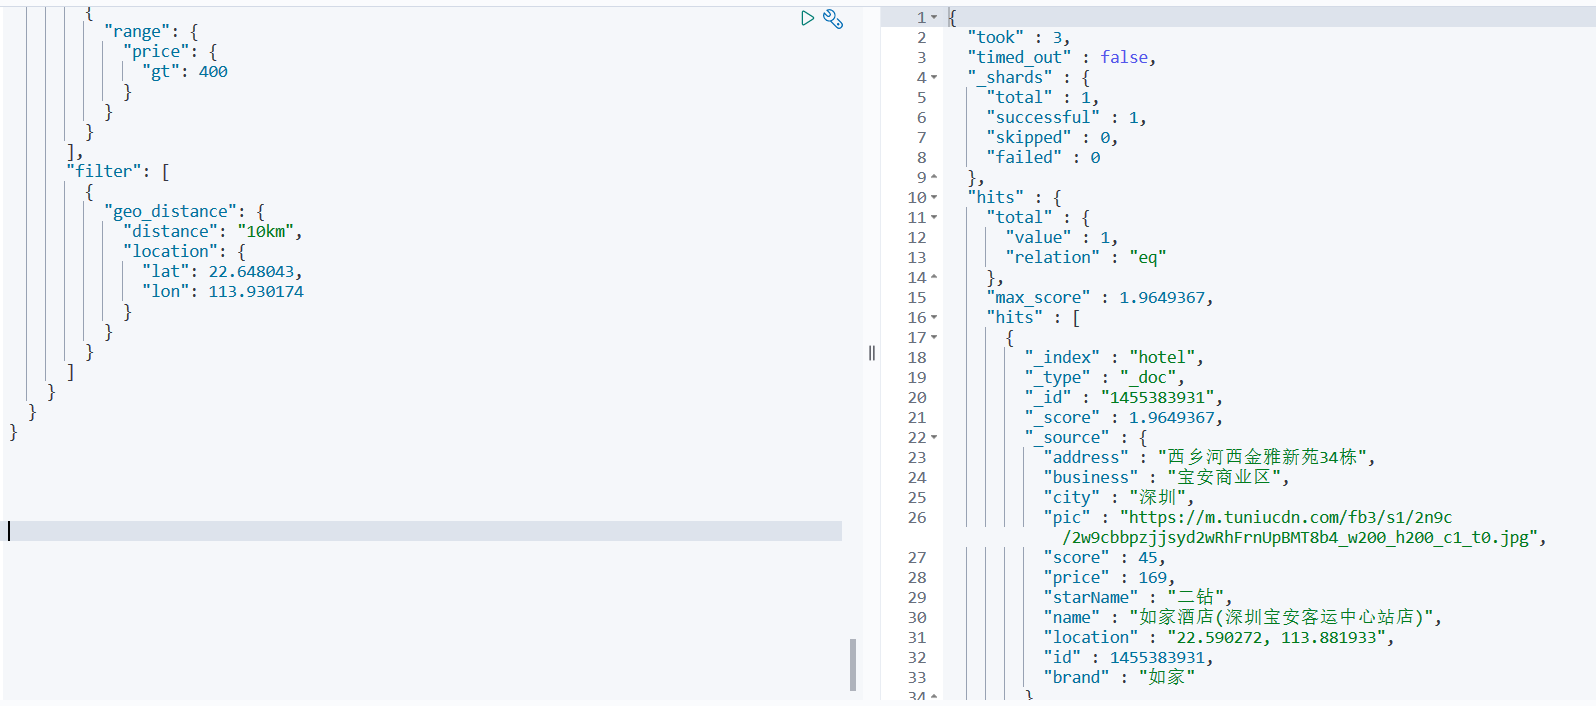Open the wrench request options icon

(x=833, y=19)
